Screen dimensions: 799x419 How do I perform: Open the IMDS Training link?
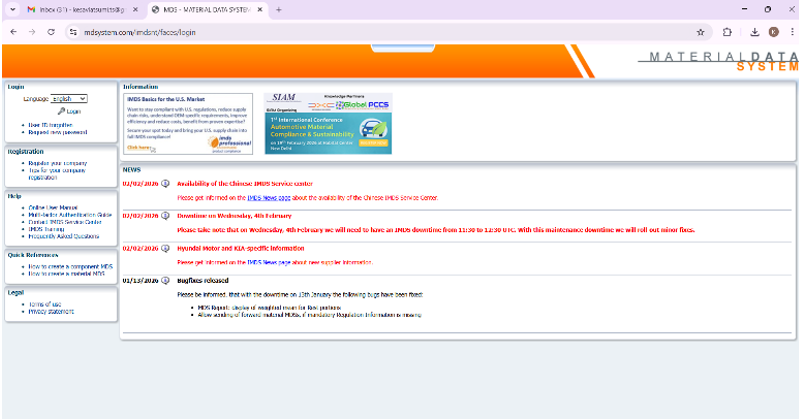[x=46, y=229]
